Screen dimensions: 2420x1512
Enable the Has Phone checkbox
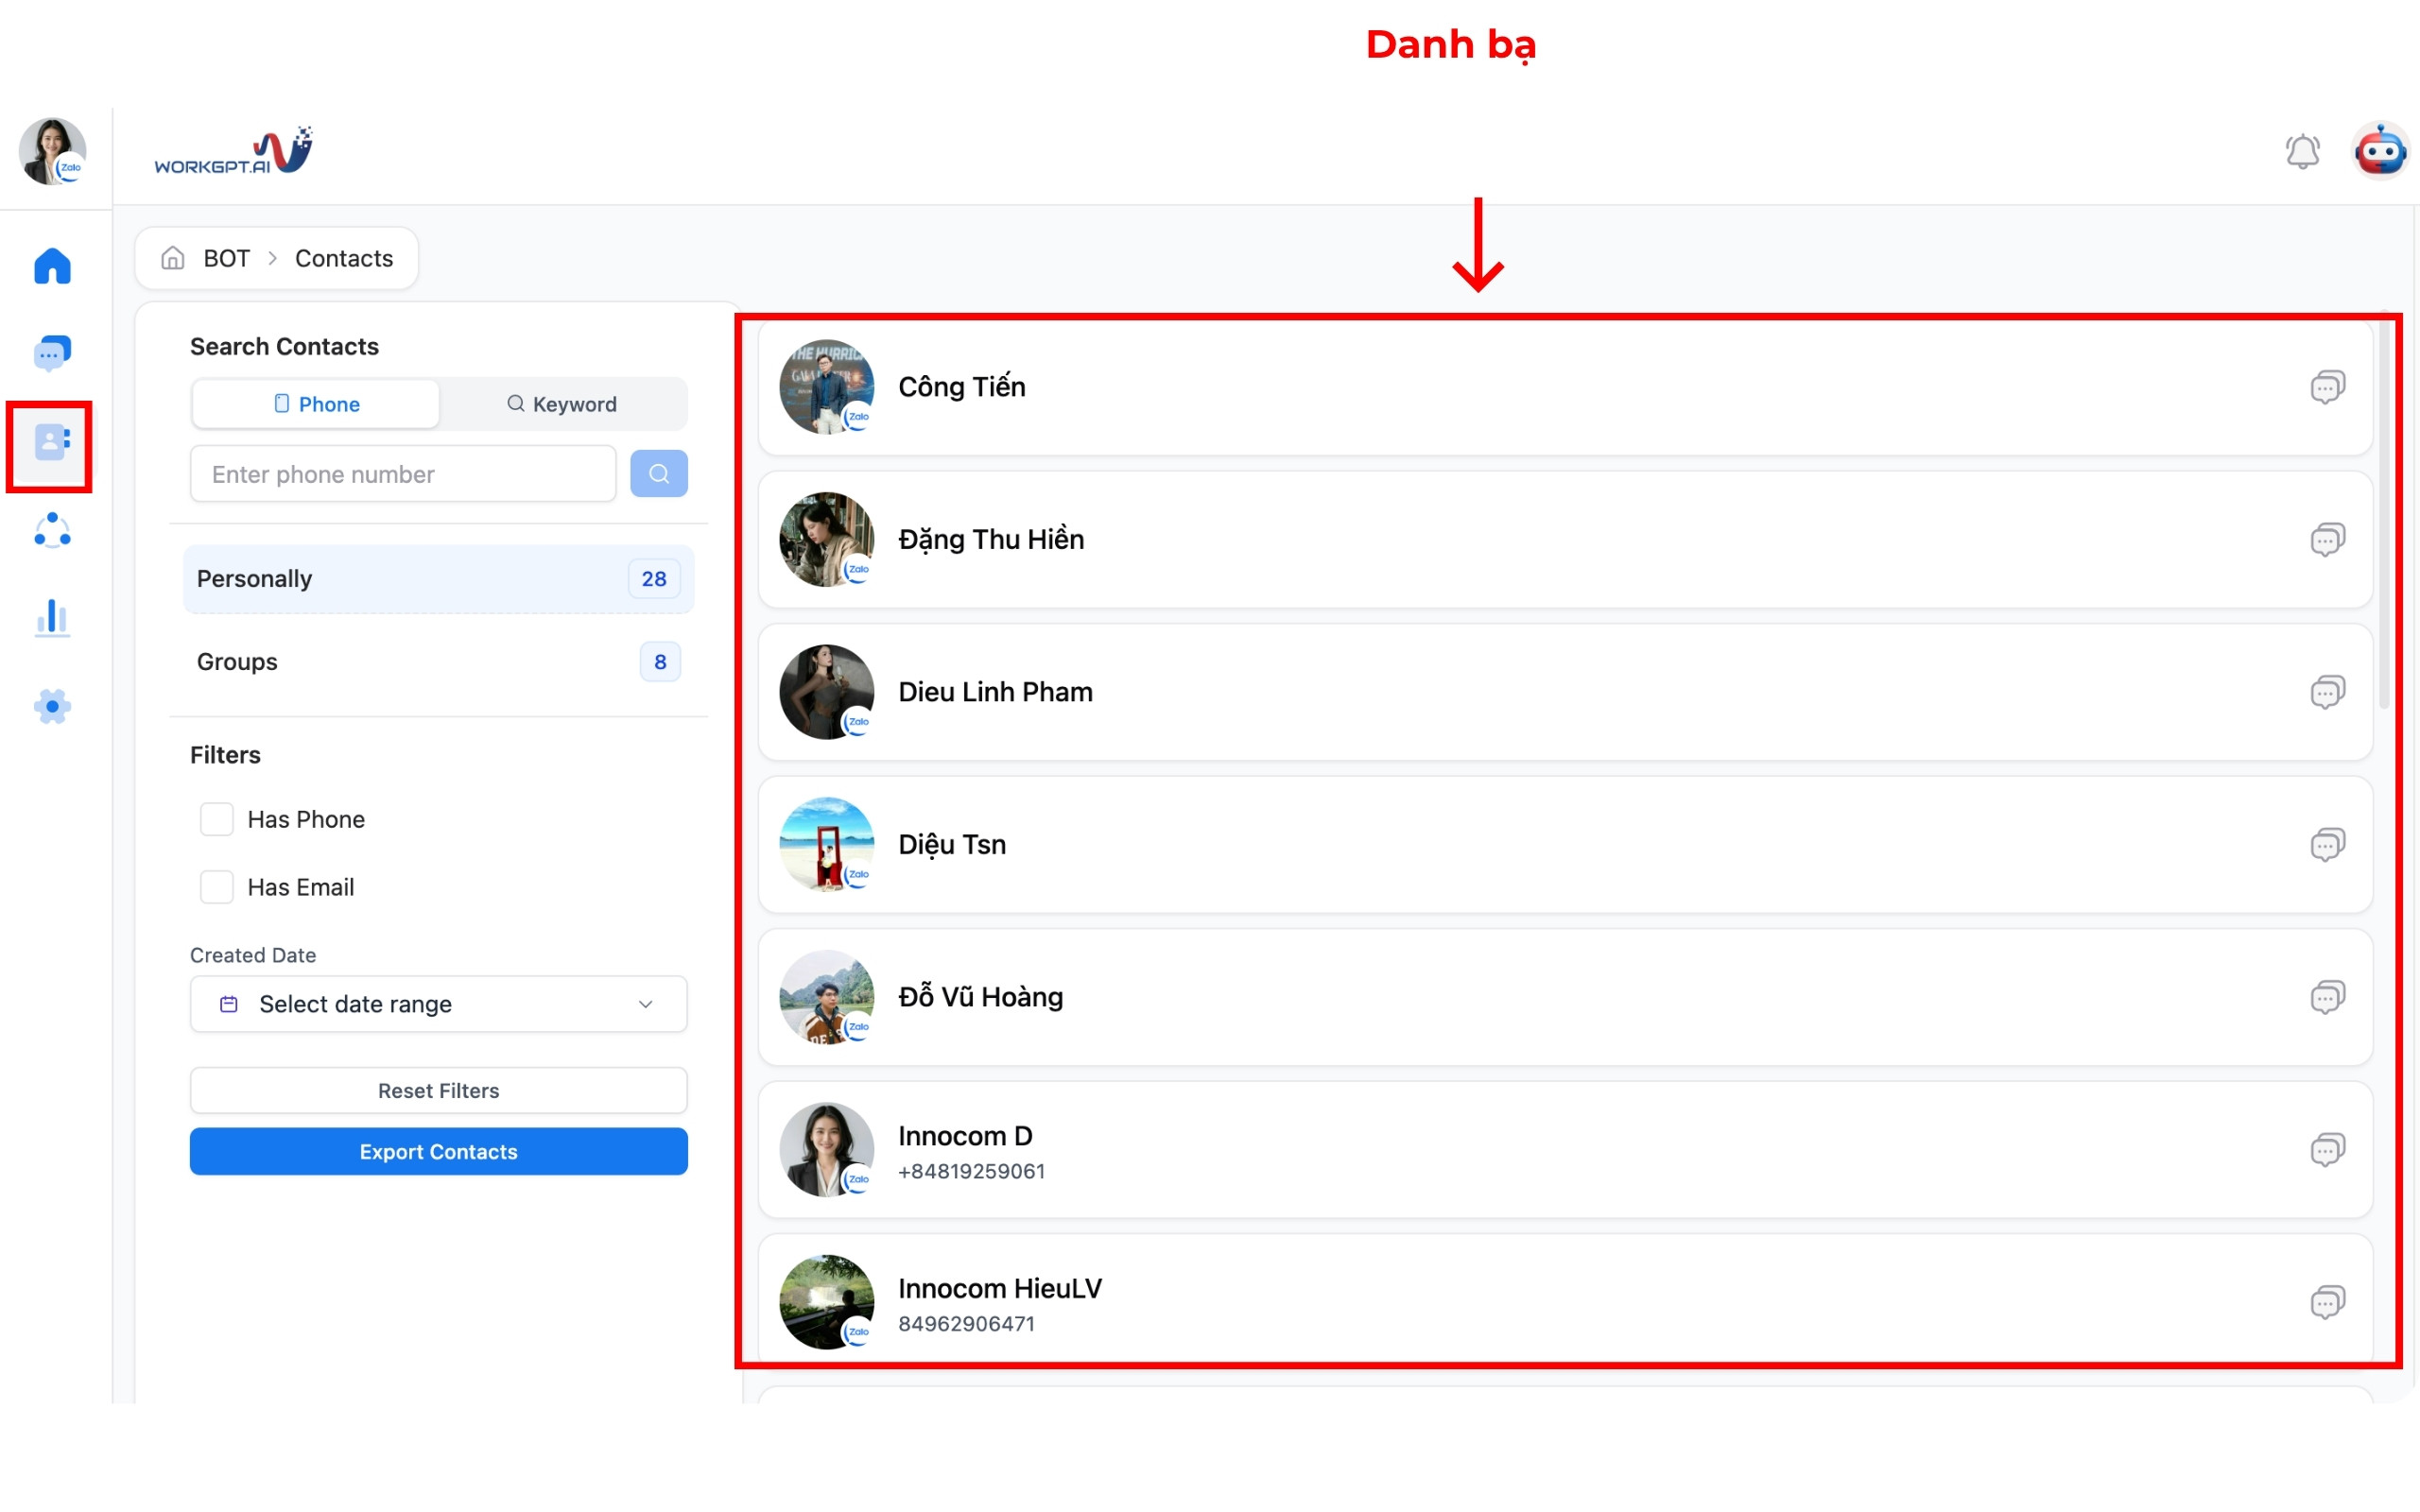(x=217, y=819)
